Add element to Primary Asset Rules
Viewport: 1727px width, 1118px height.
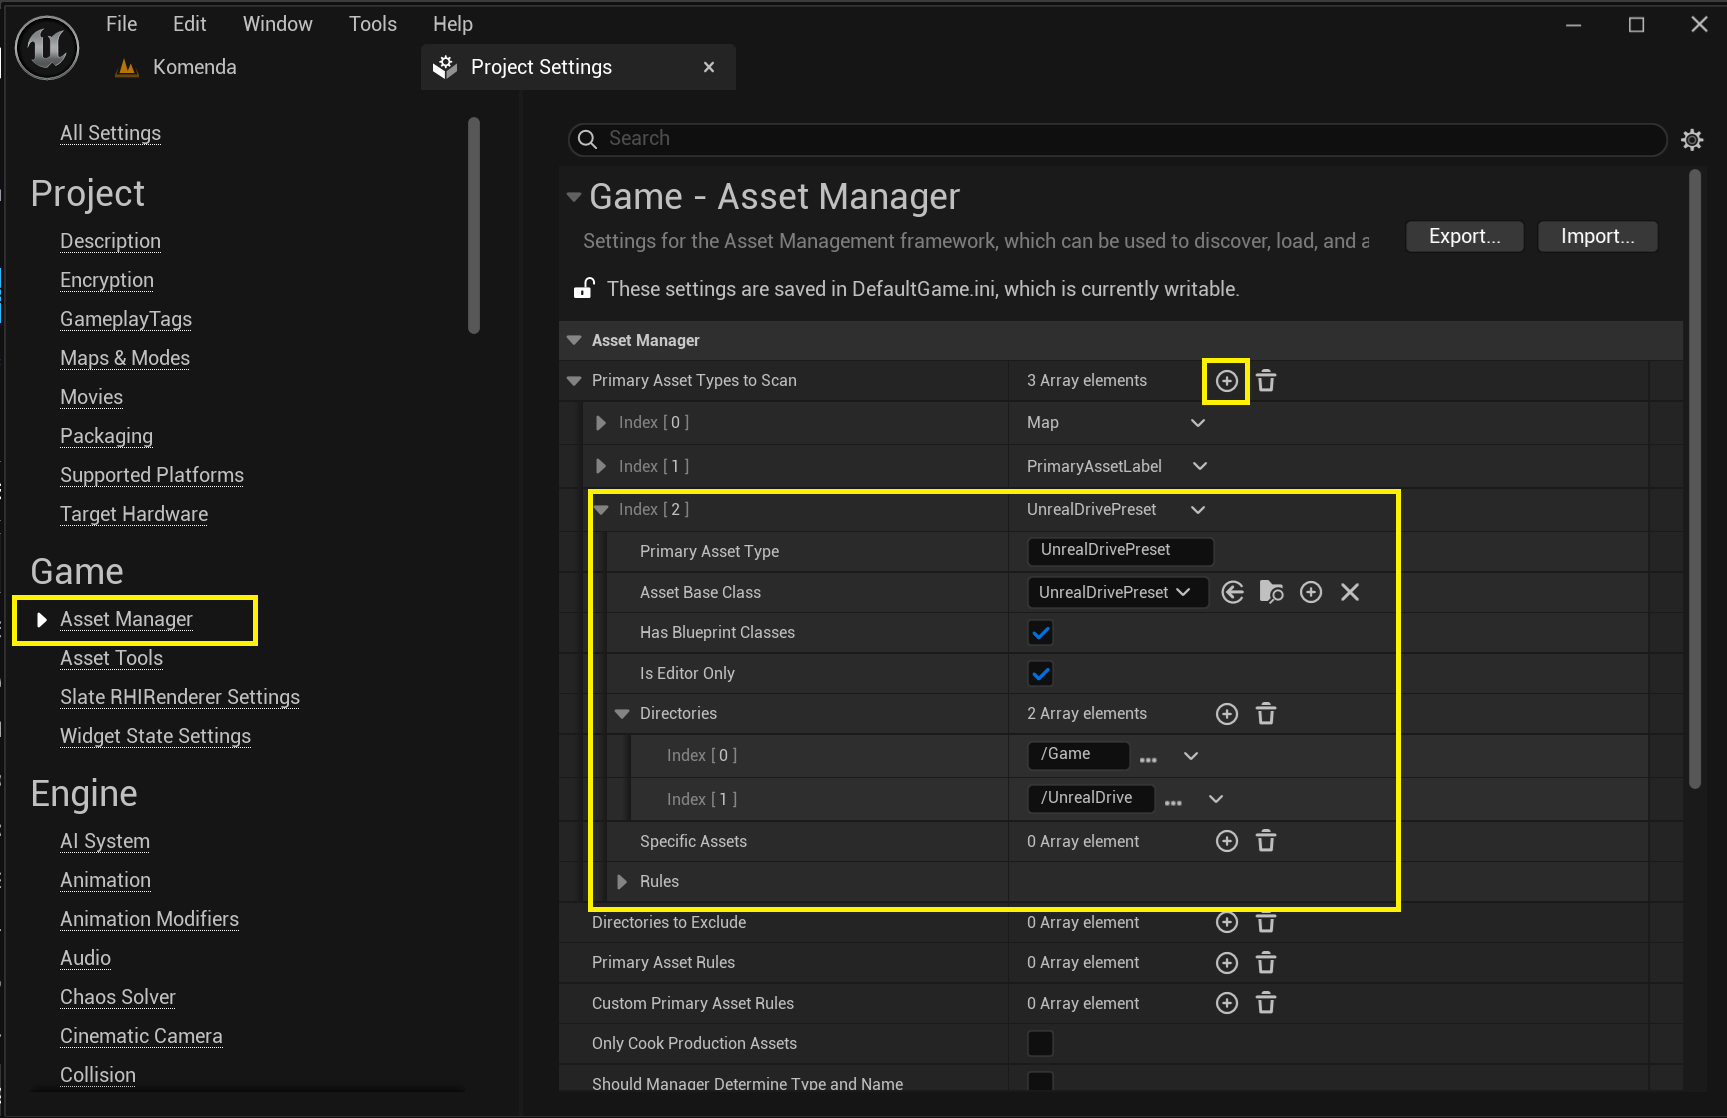tap(1227, 963)
